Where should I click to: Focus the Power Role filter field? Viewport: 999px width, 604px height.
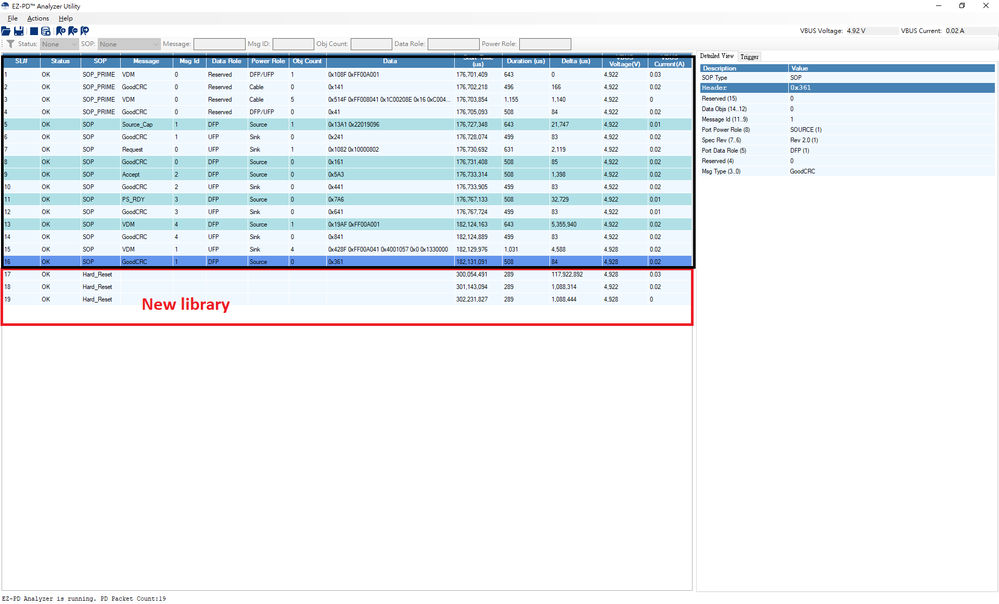pos(545,44)
